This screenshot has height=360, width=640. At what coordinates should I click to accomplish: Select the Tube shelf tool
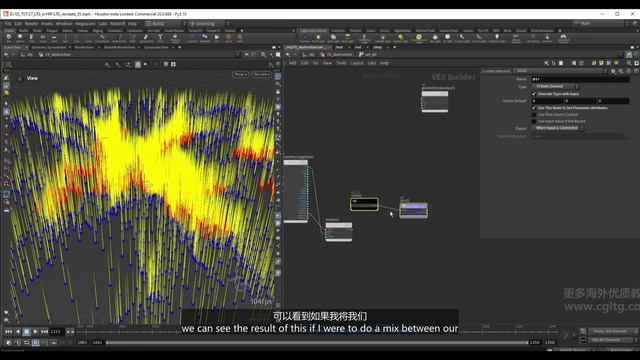[31, 38]
